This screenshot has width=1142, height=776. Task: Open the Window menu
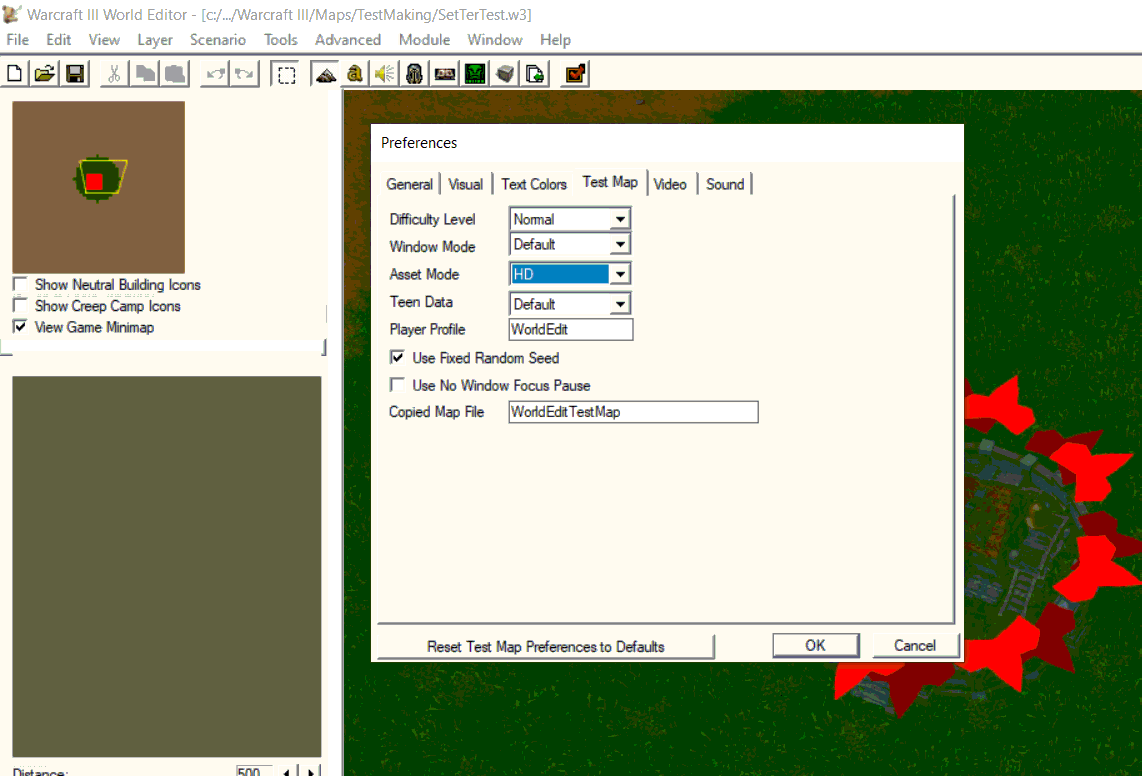point(495,39)
